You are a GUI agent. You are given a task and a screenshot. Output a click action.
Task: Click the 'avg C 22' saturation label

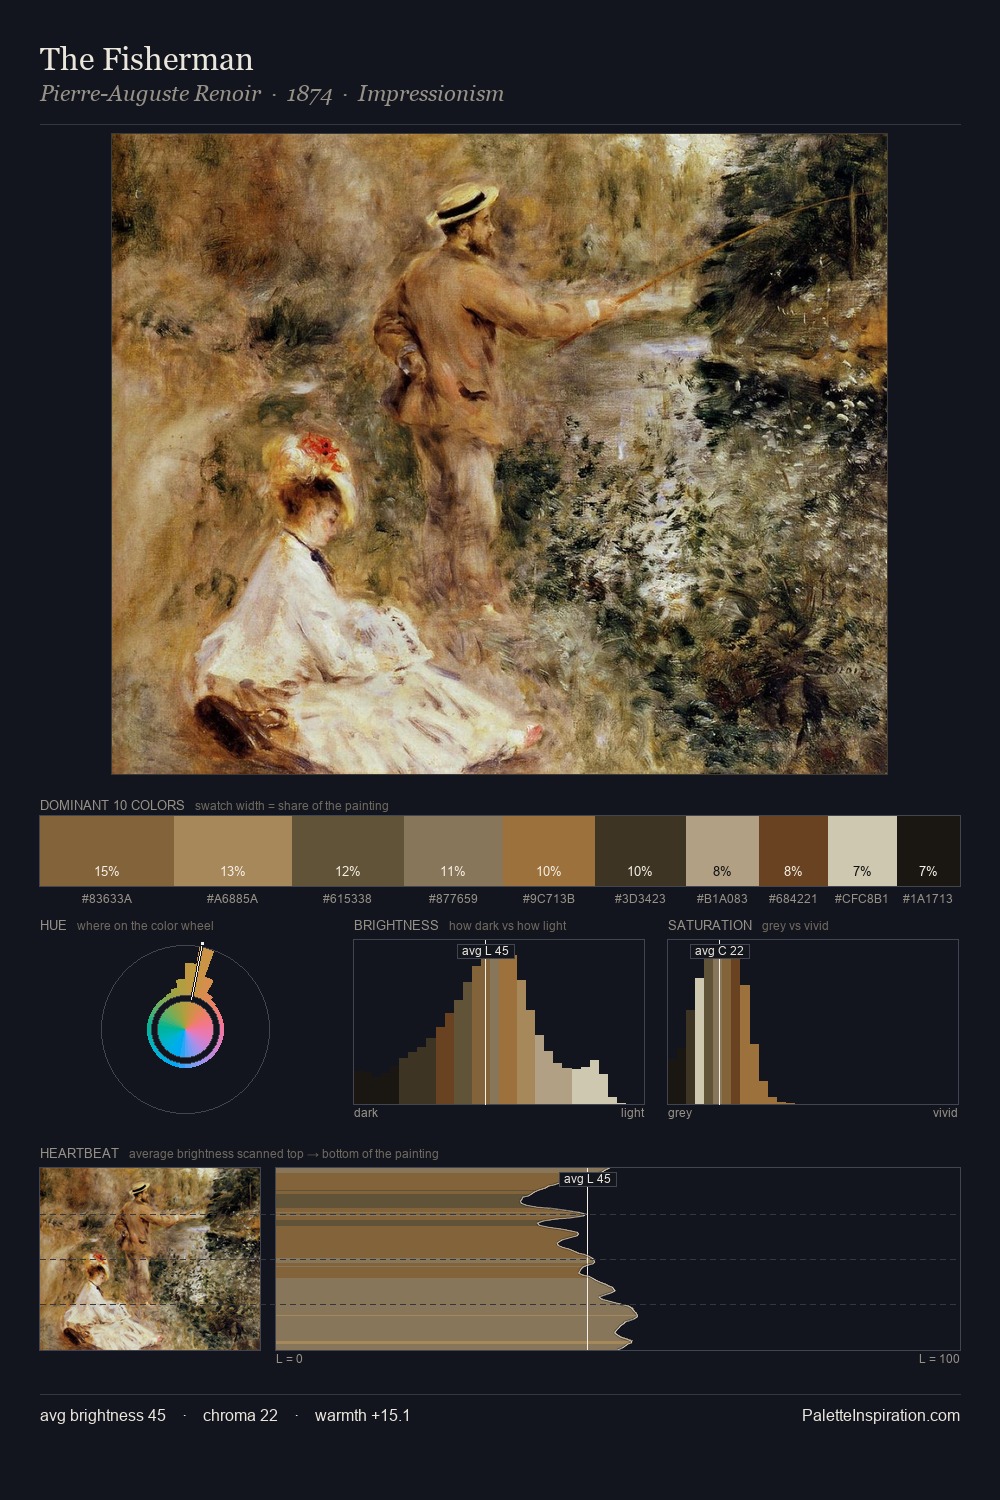(719, 951)
